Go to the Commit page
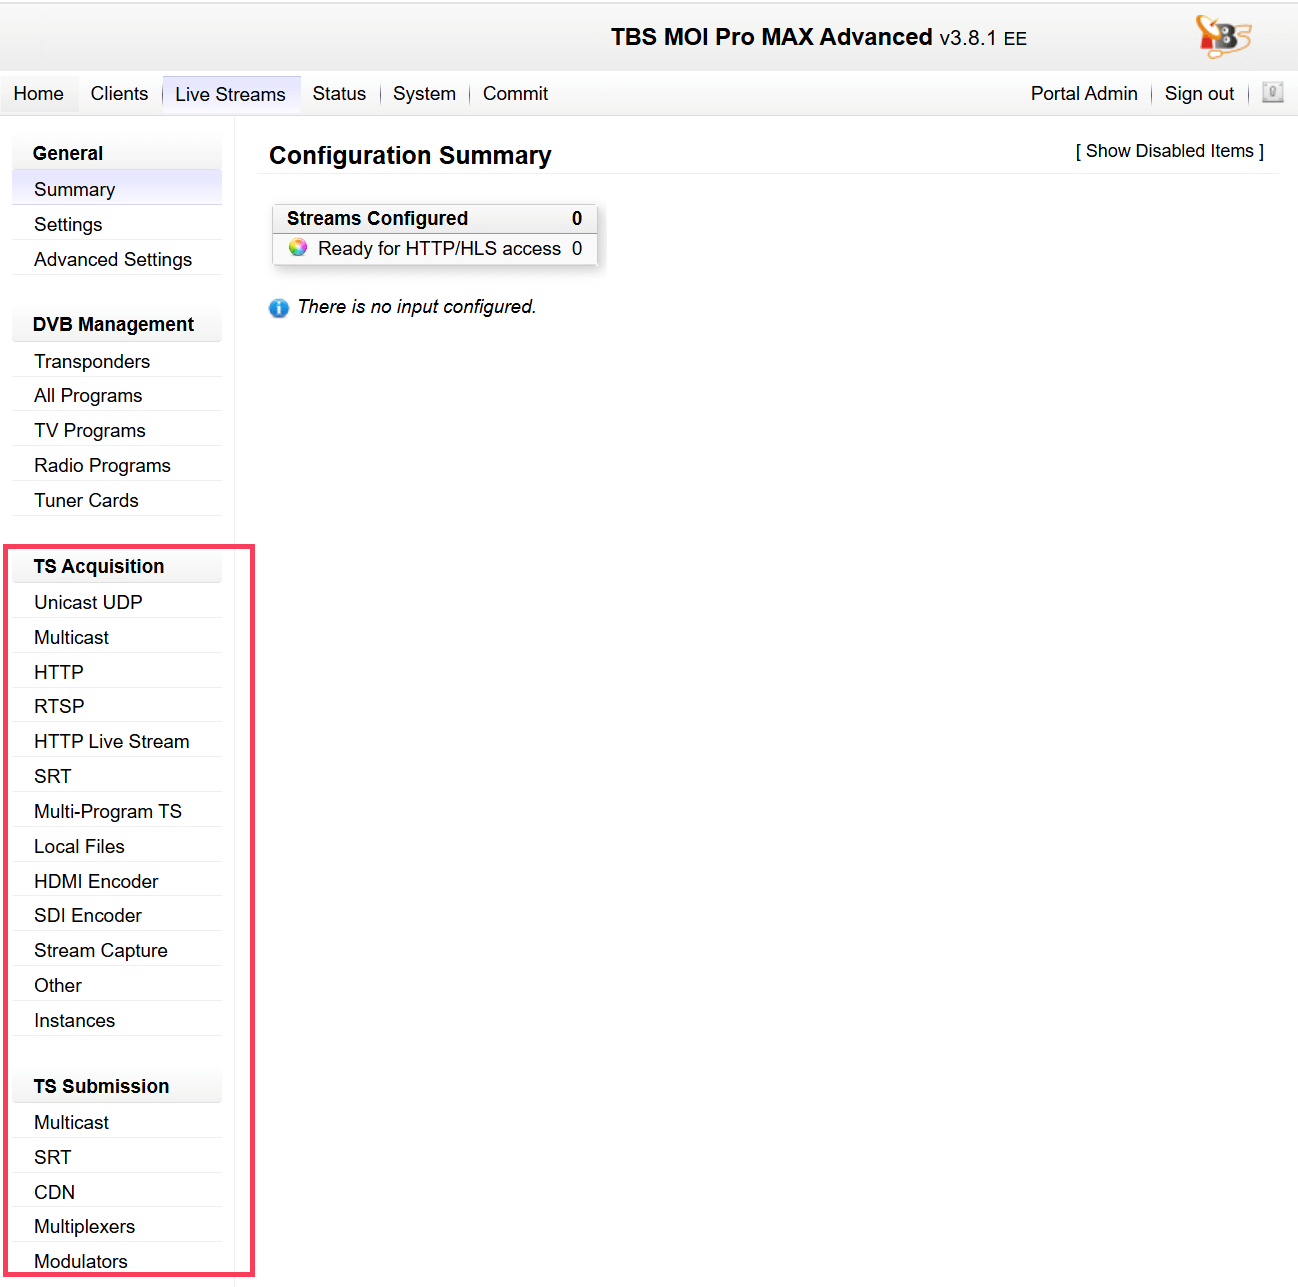 click(515, 94)
